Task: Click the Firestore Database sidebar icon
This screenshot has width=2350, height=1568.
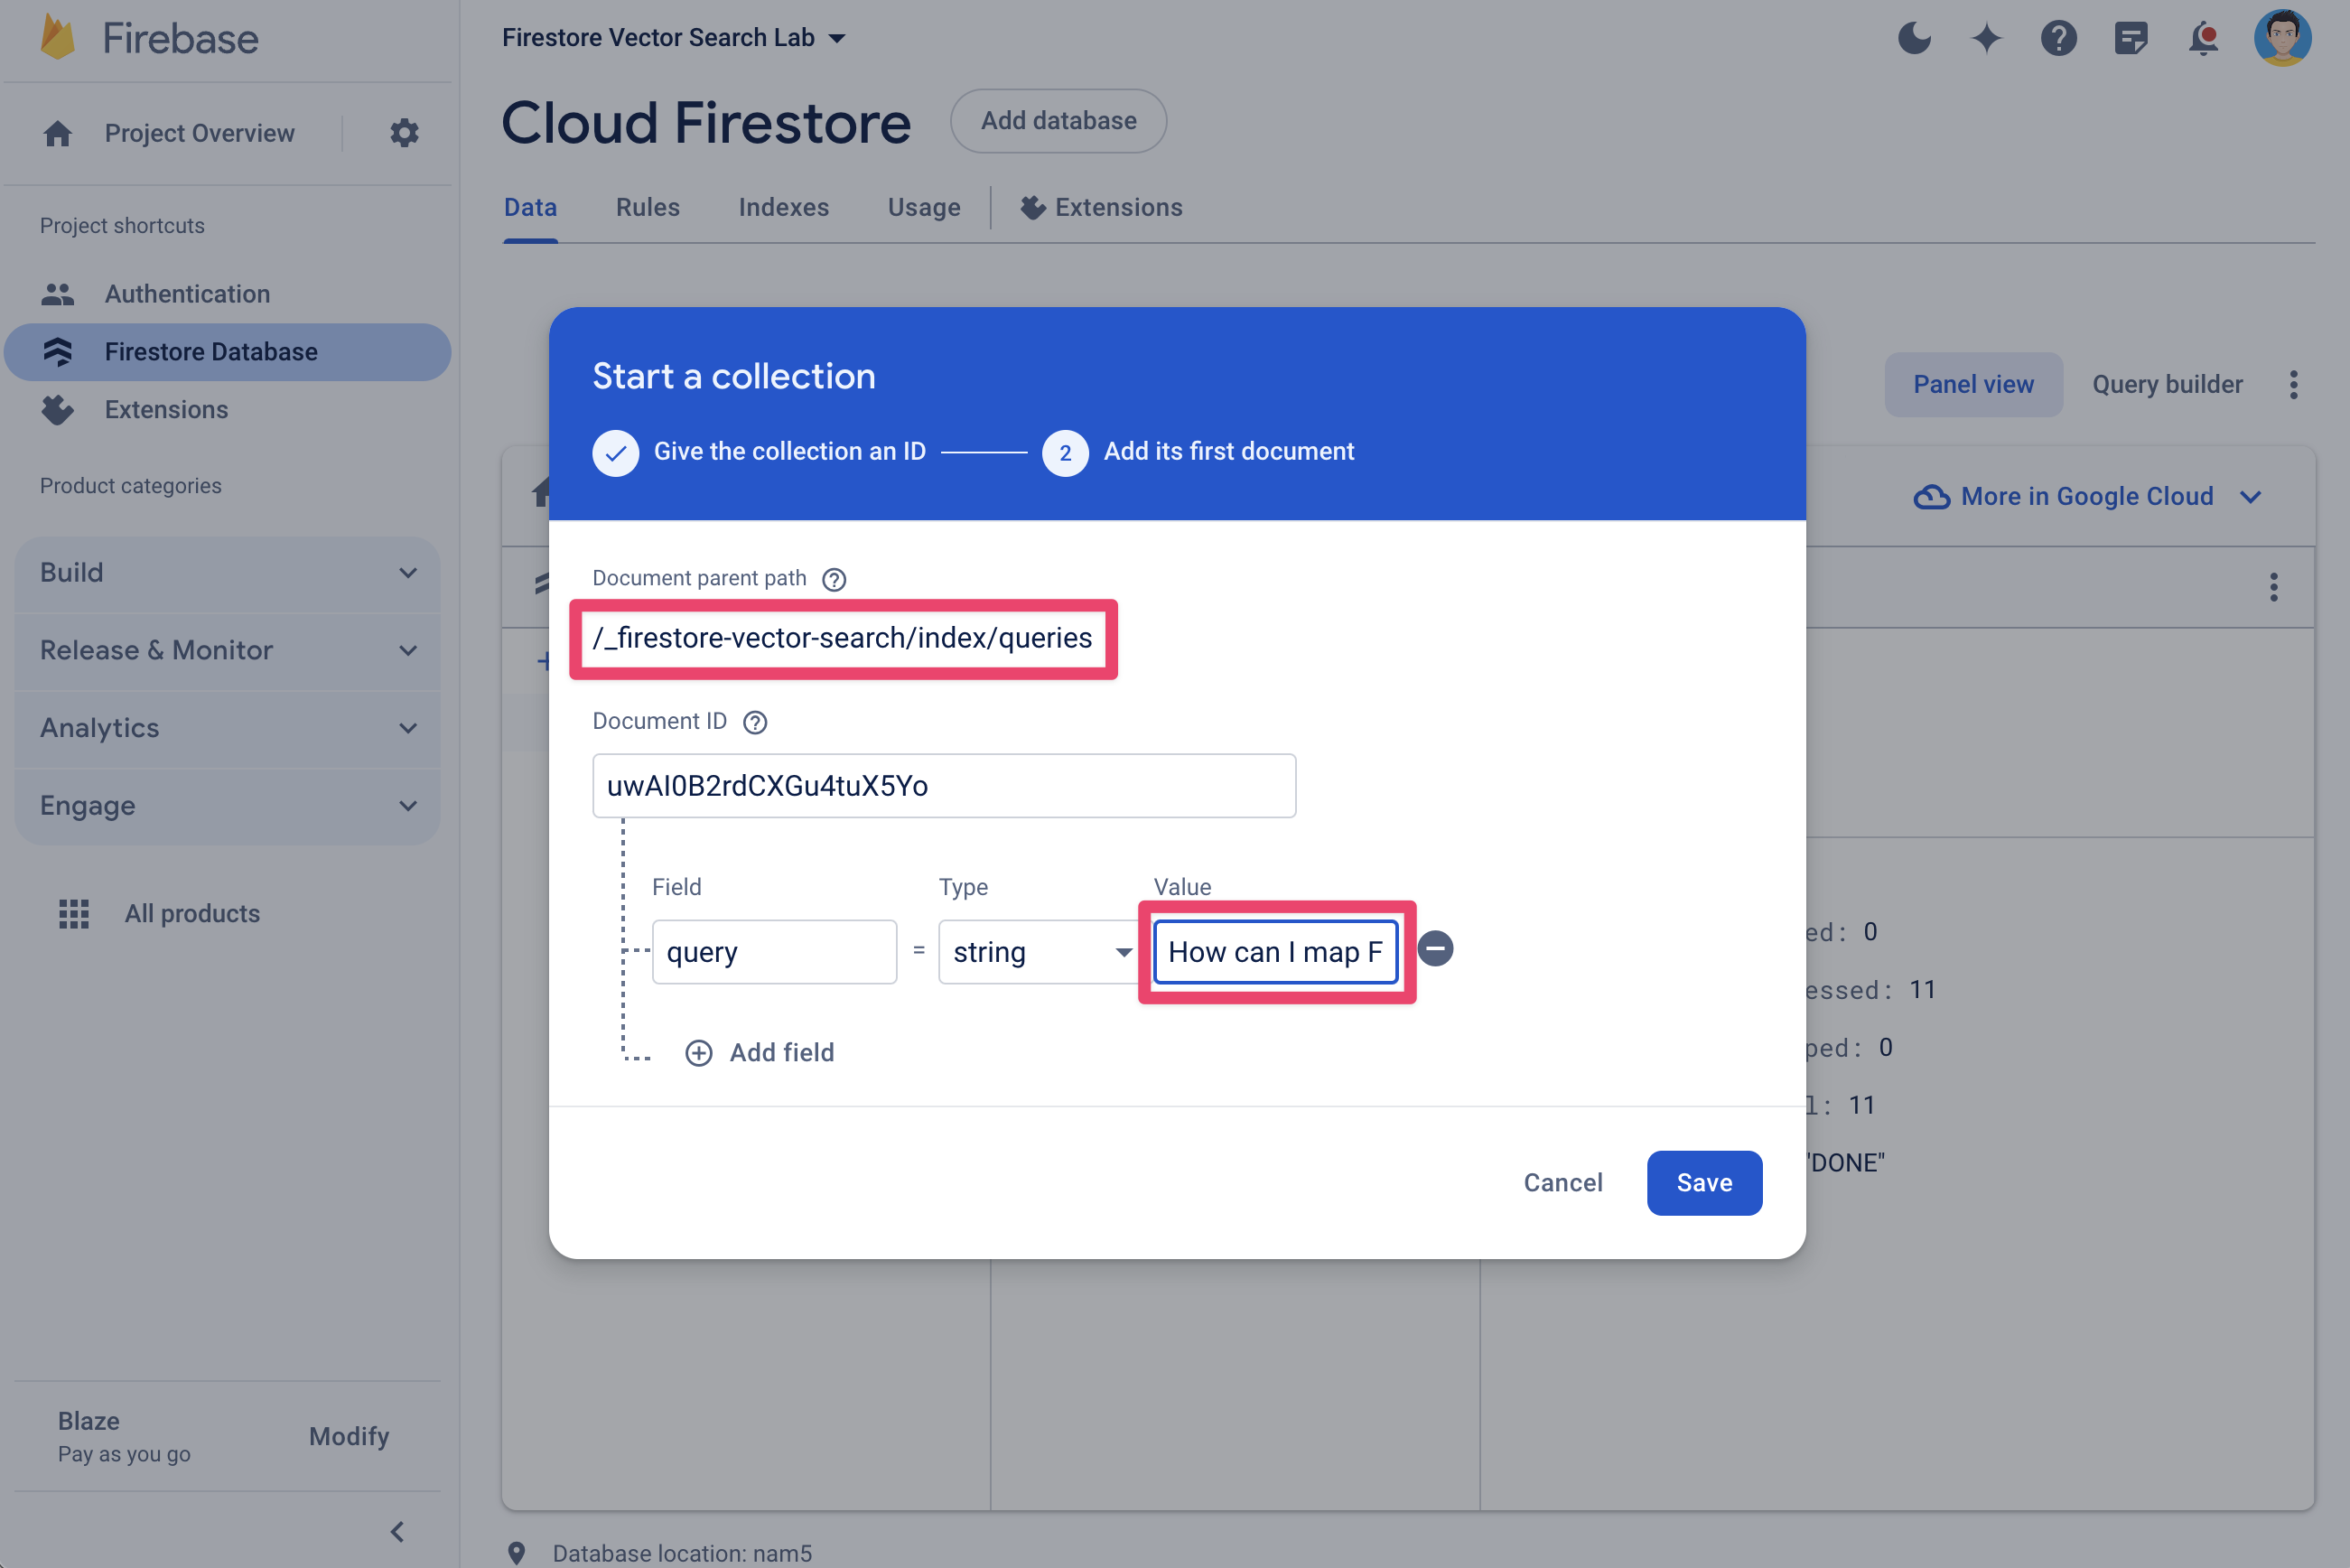Action: click(60, 350)
